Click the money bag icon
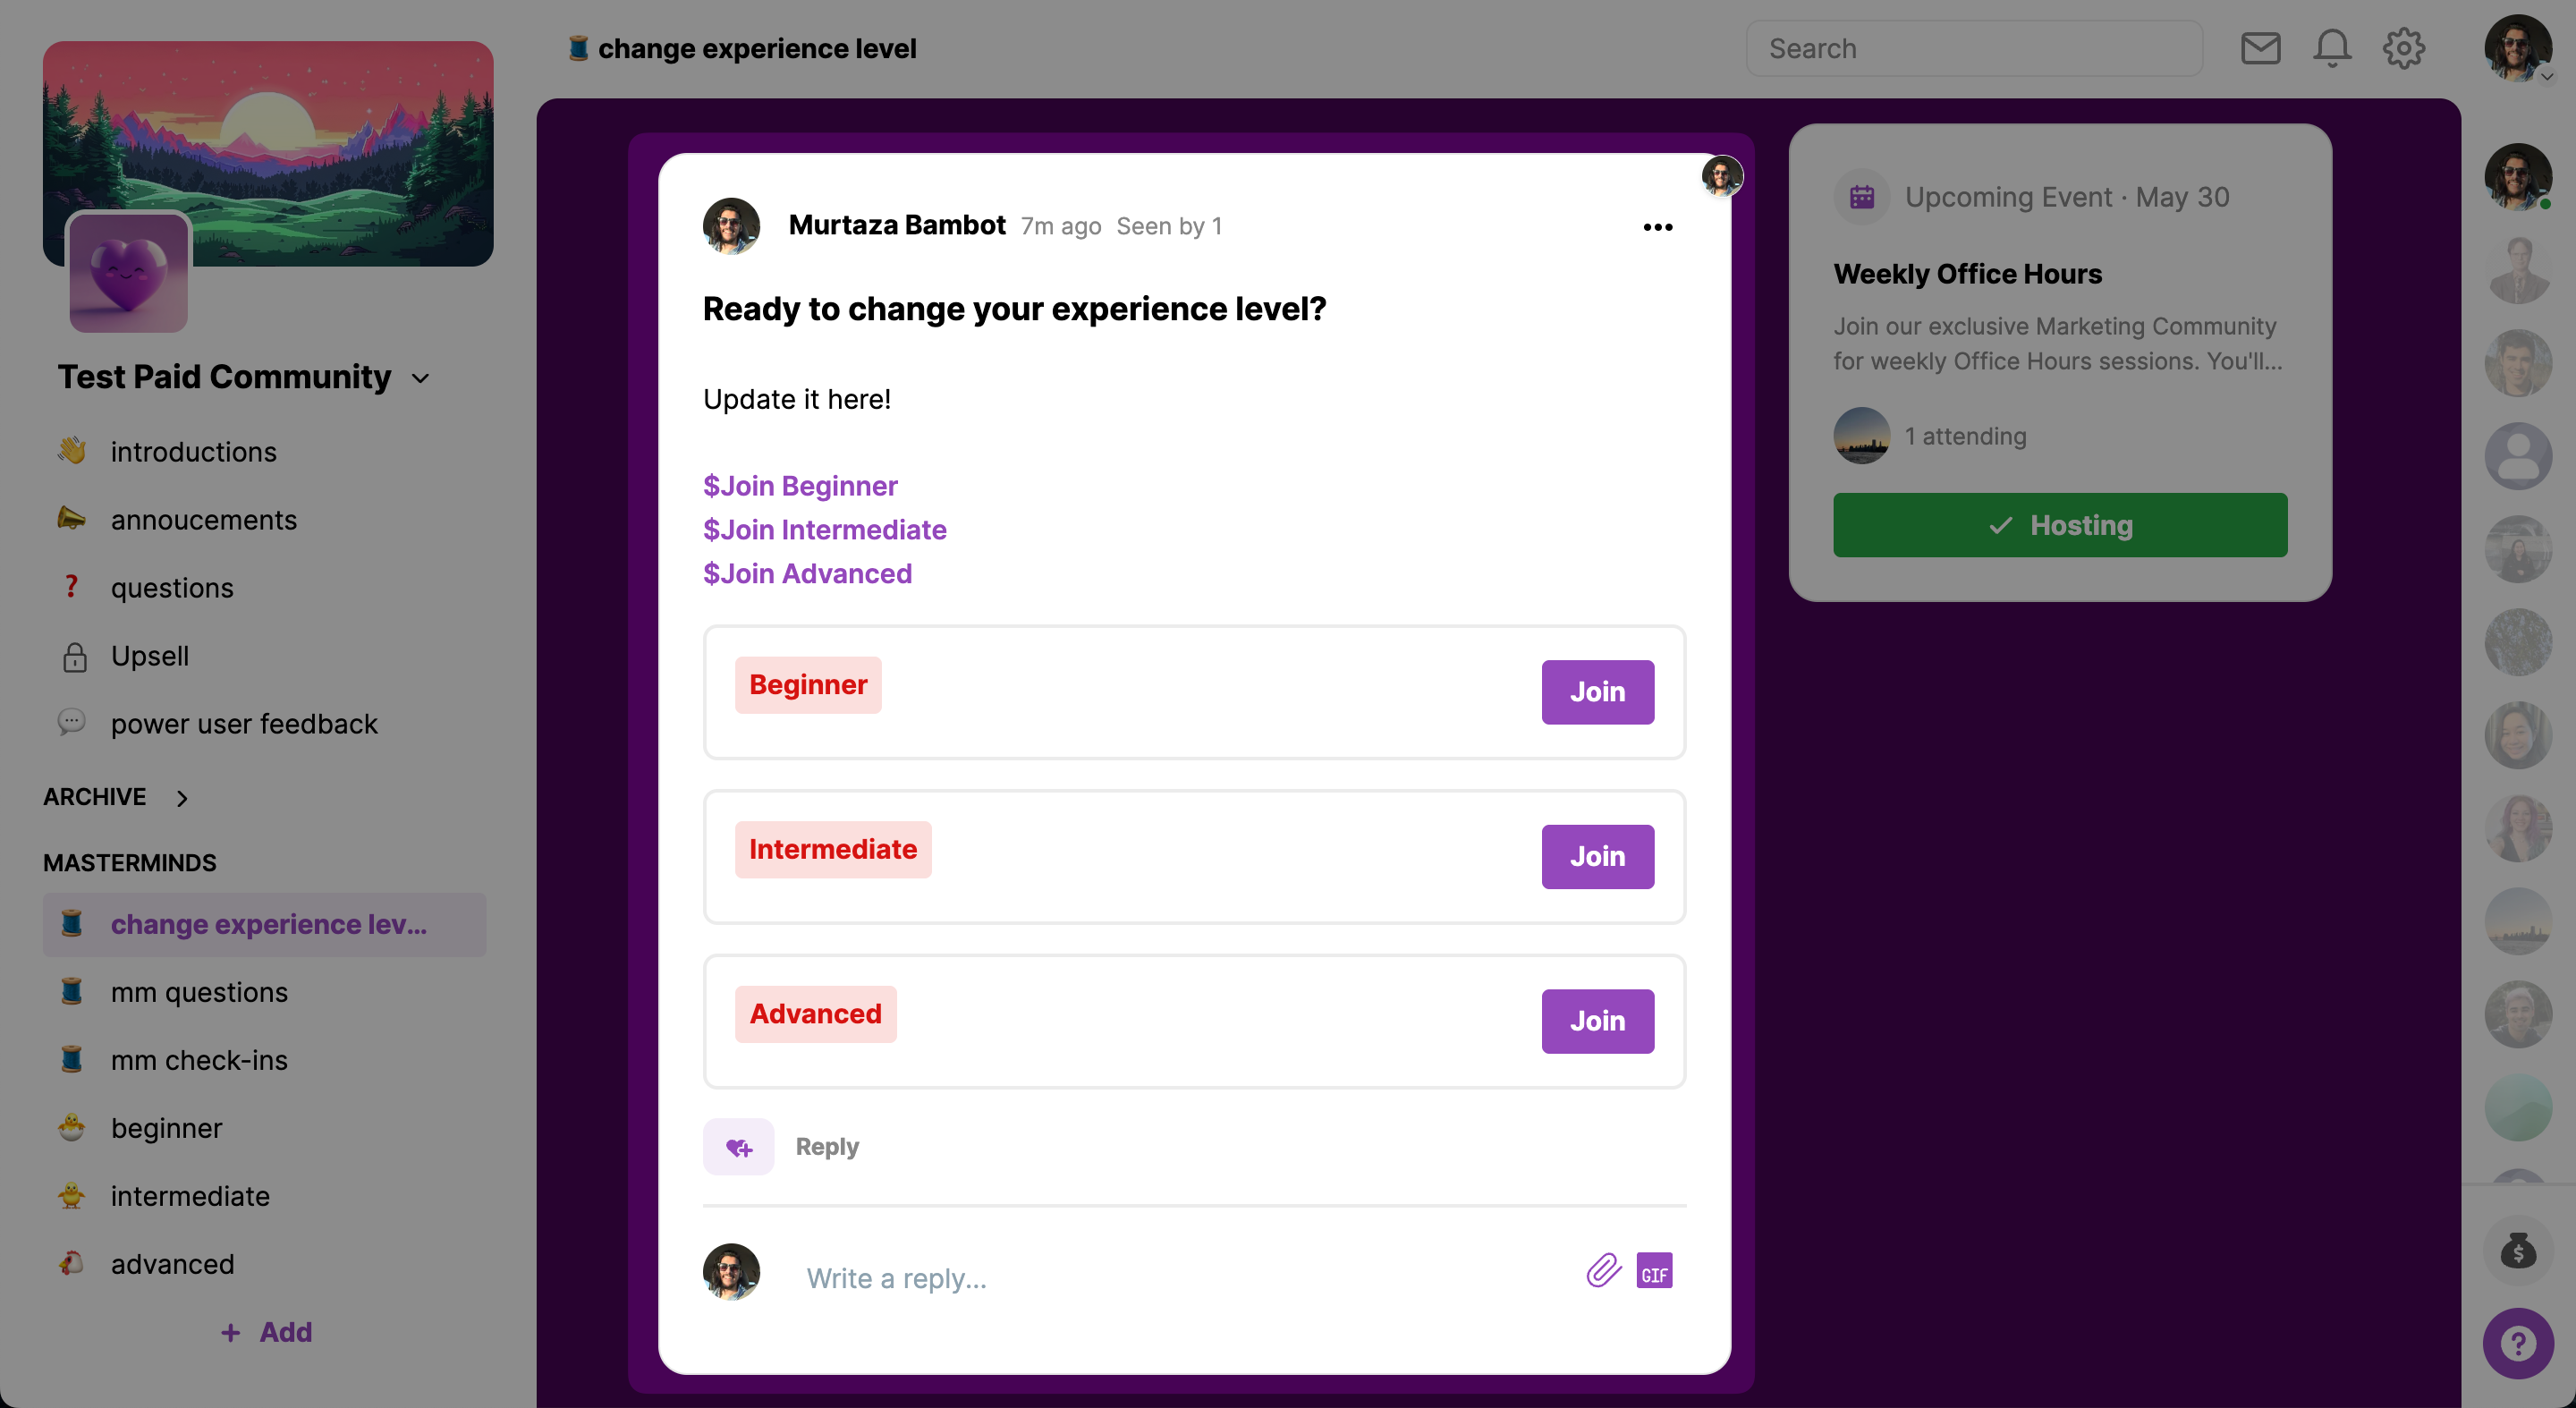 pyautogui.click(x=2517, y=1251)
